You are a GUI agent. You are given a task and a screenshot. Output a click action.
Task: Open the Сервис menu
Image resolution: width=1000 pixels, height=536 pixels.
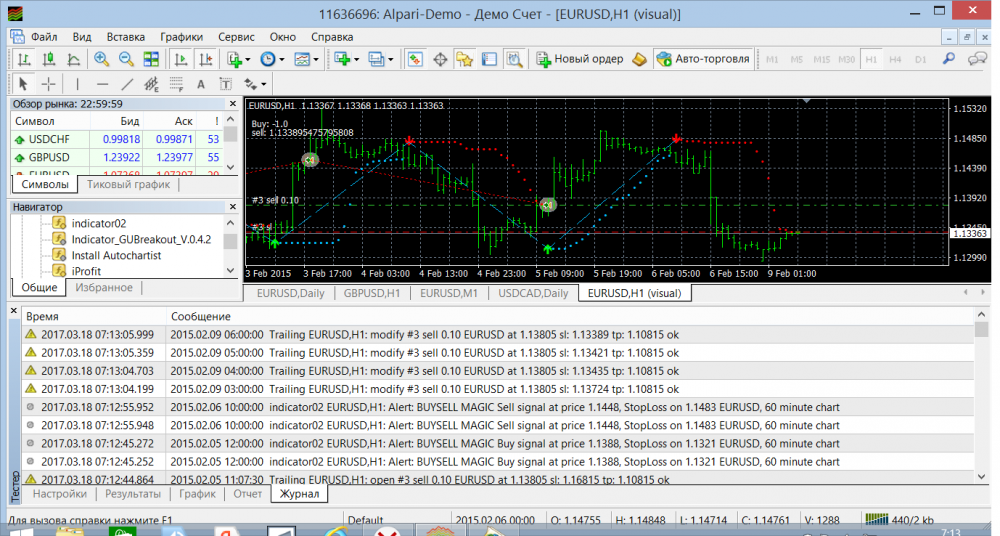pyautogui.click(x=236, y=36)
